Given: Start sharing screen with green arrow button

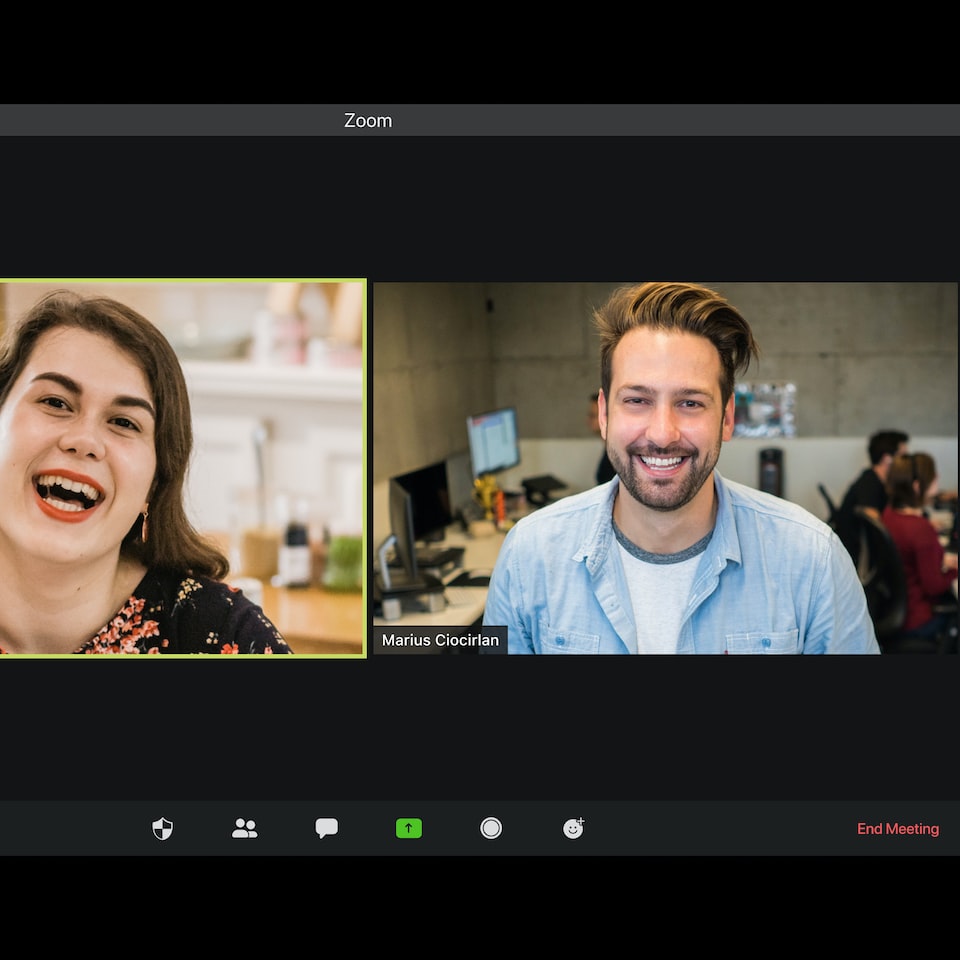Looking at the screenshot, I should 409,828.
